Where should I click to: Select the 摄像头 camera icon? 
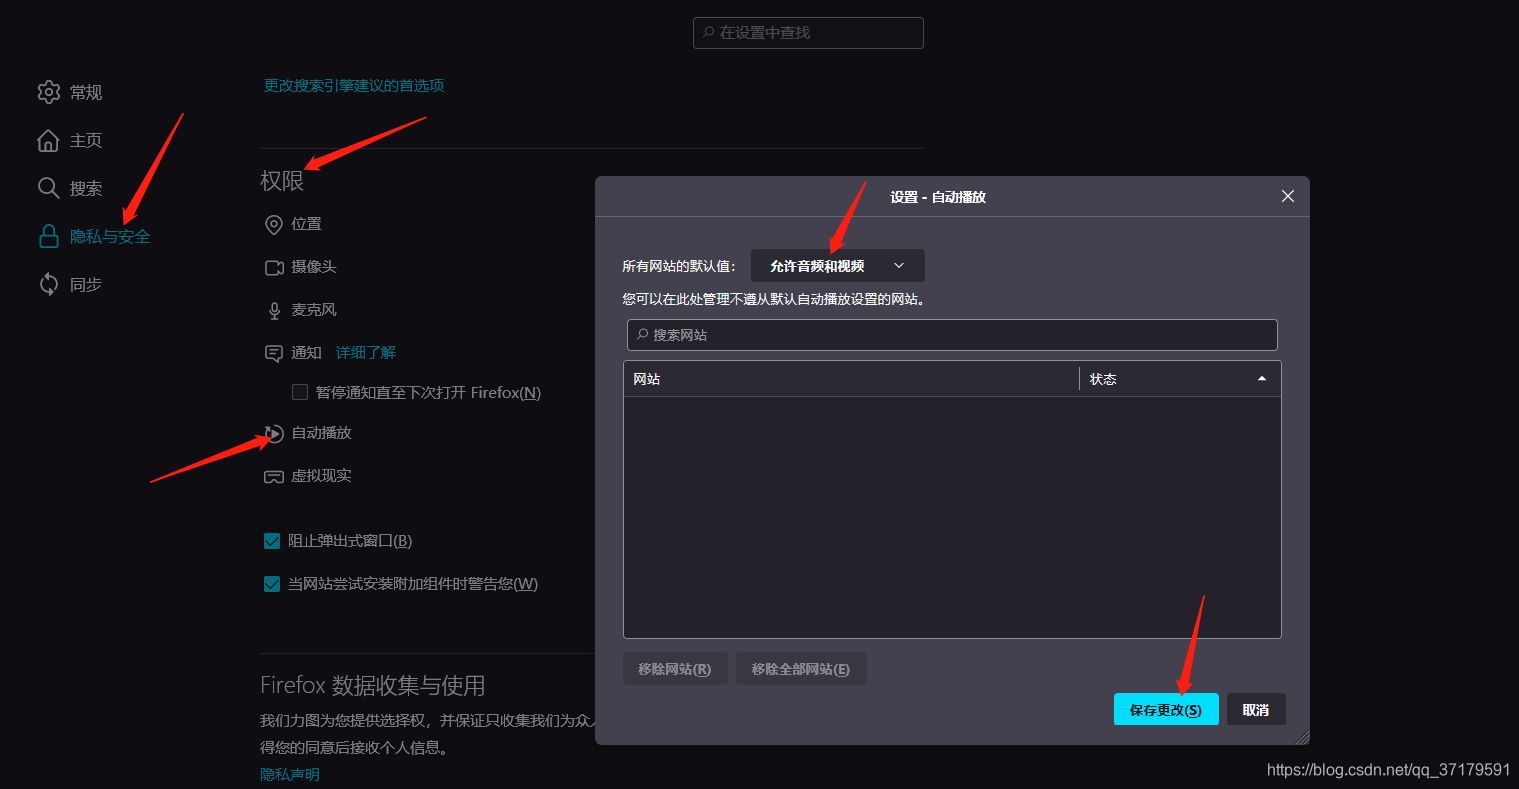point(273,267)
